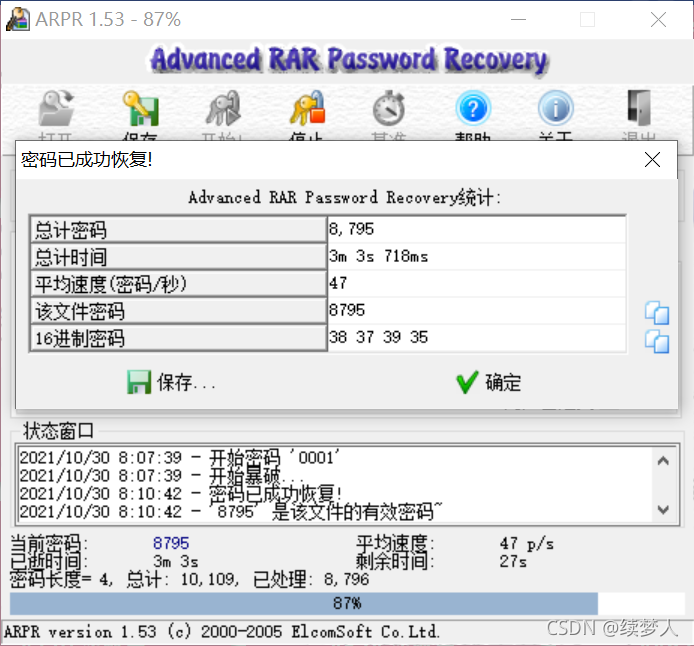The height and width of the screenshot is (646, 694).
Task: Click the Open file toolbar icon
Action: click(x=56, y=108)
